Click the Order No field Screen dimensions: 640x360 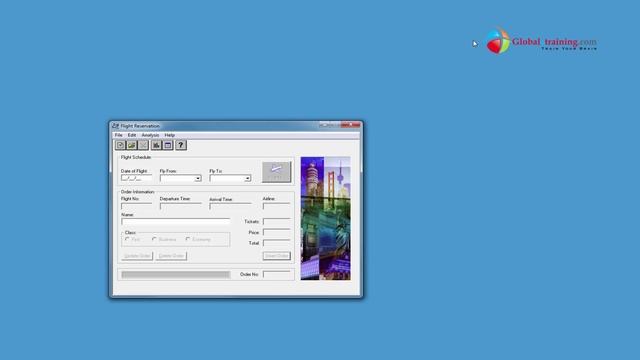pos(276,274)
